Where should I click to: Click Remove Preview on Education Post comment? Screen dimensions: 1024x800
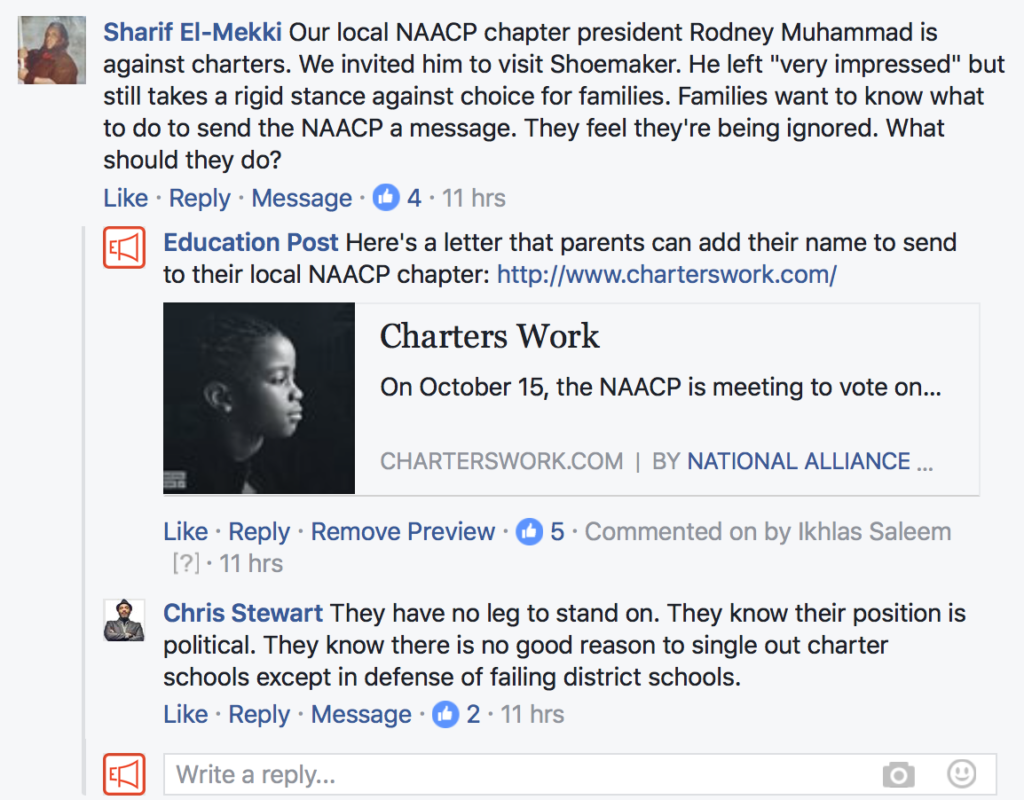403,532
